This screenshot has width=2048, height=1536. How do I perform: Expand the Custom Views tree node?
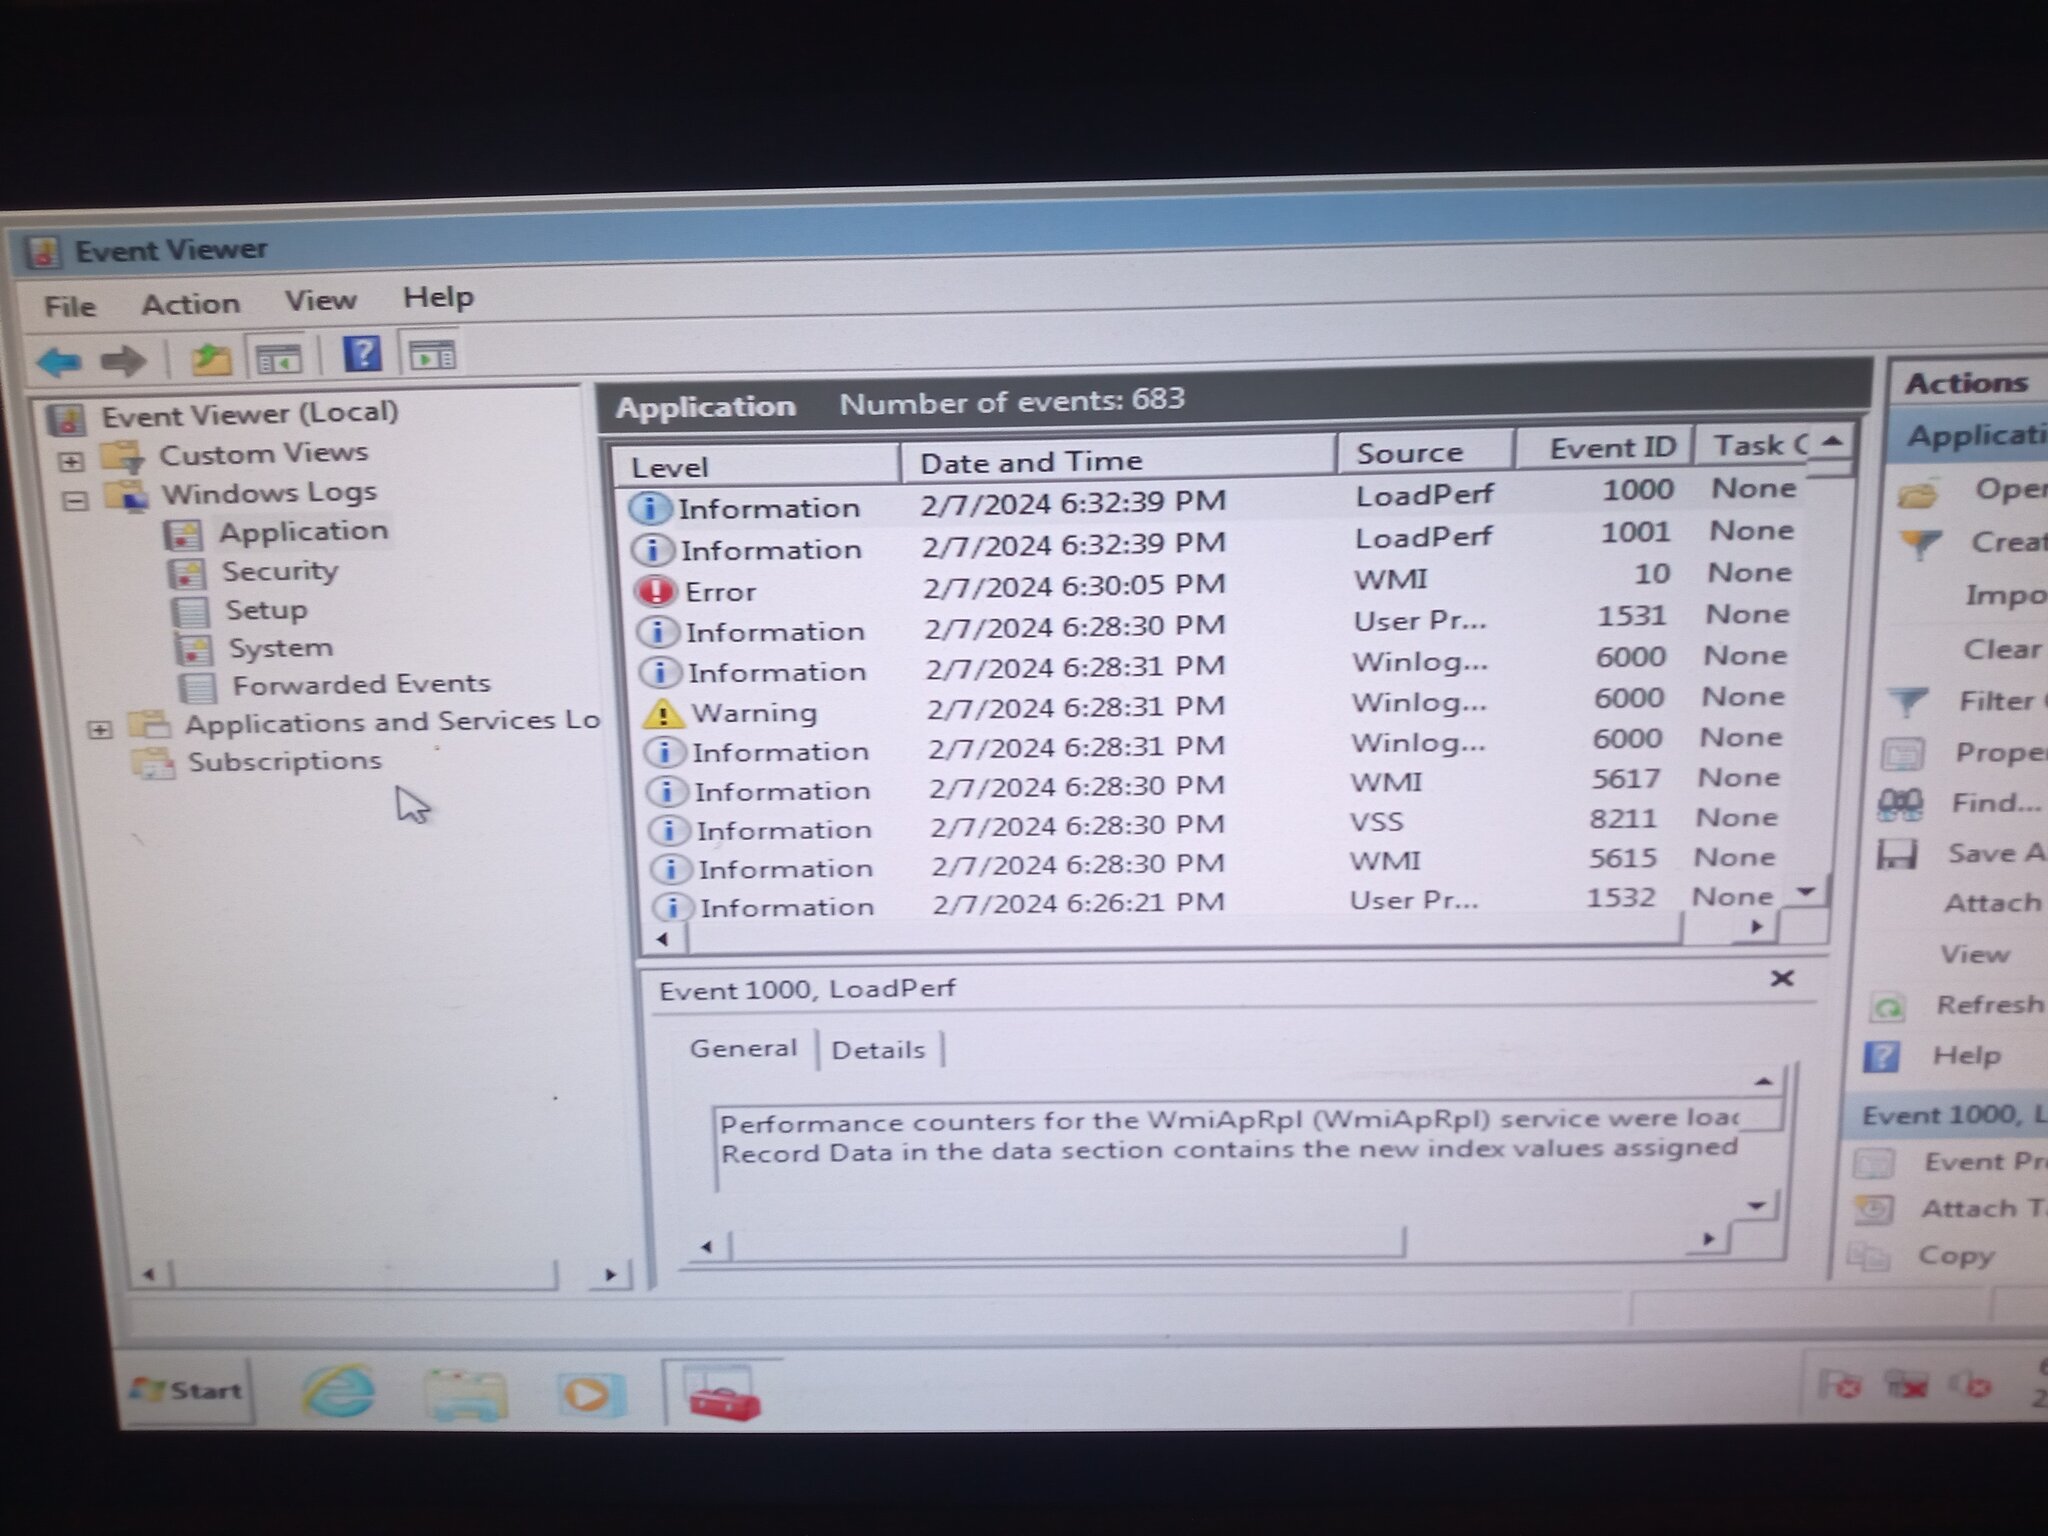pos(71,462)
